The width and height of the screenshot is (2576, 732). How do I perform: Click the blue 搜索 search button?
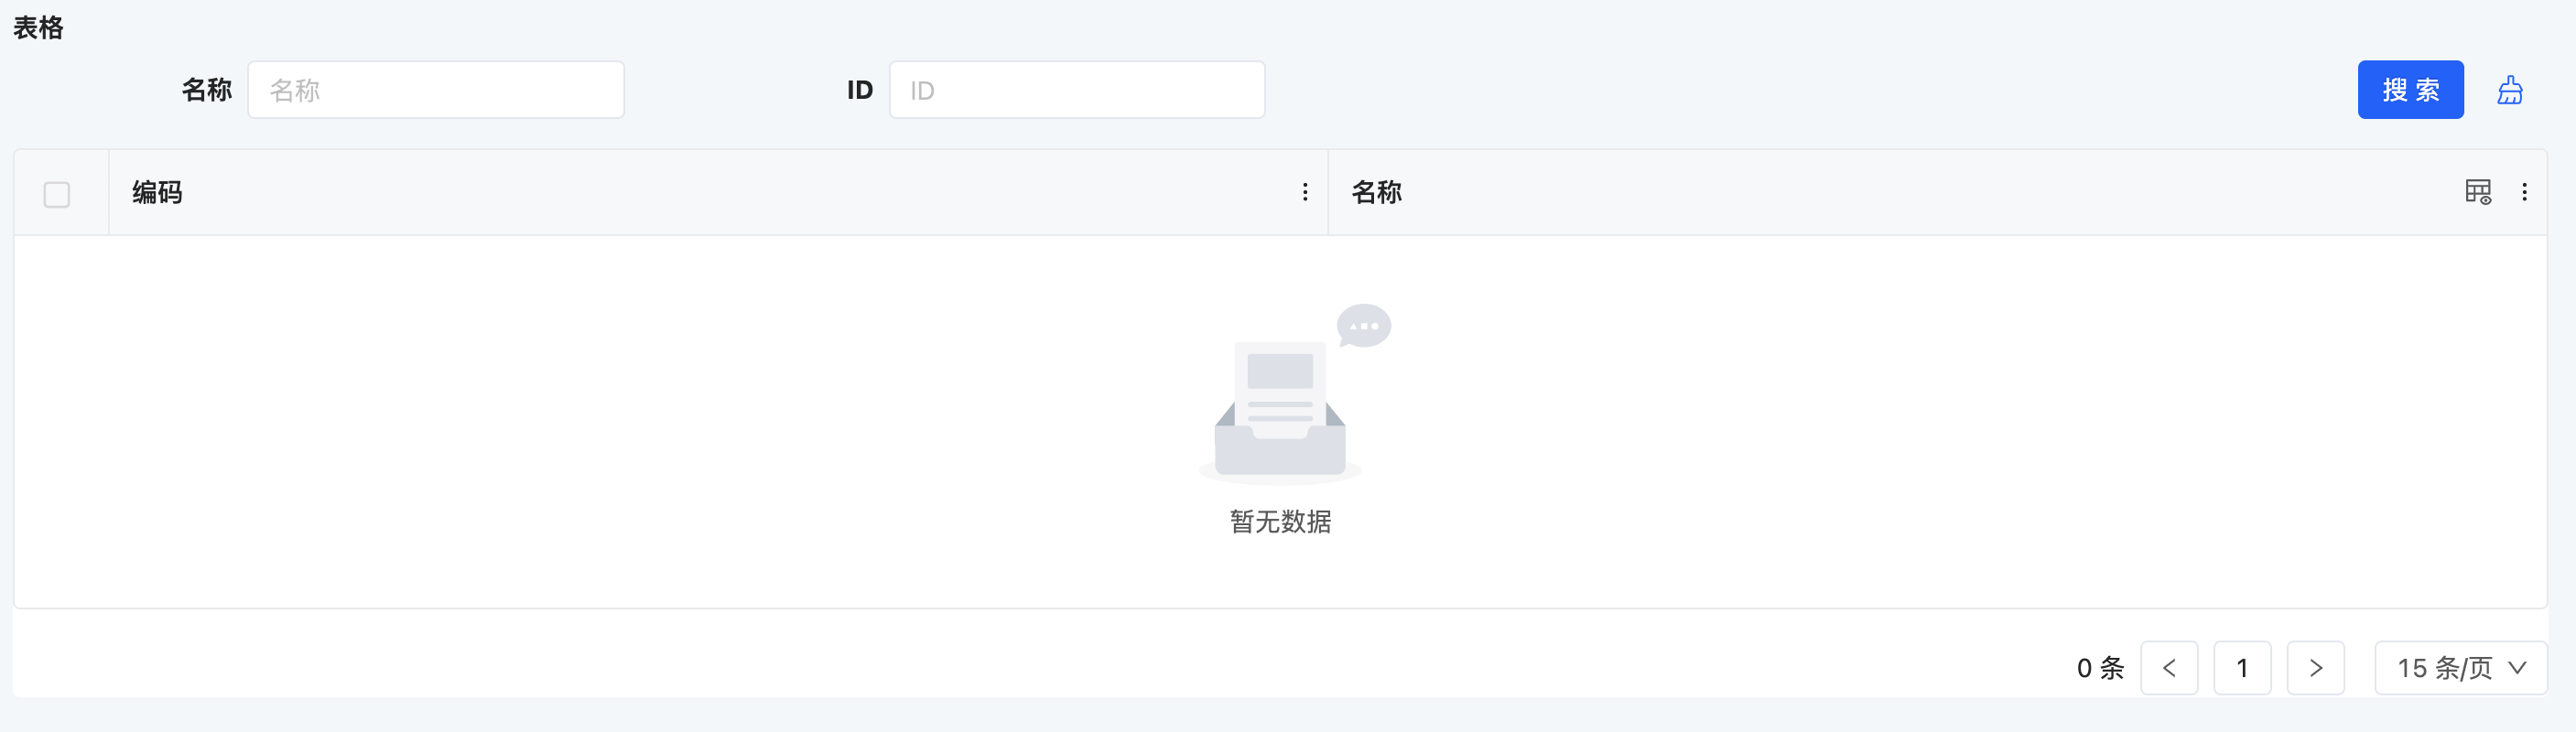coord(2409,90)
